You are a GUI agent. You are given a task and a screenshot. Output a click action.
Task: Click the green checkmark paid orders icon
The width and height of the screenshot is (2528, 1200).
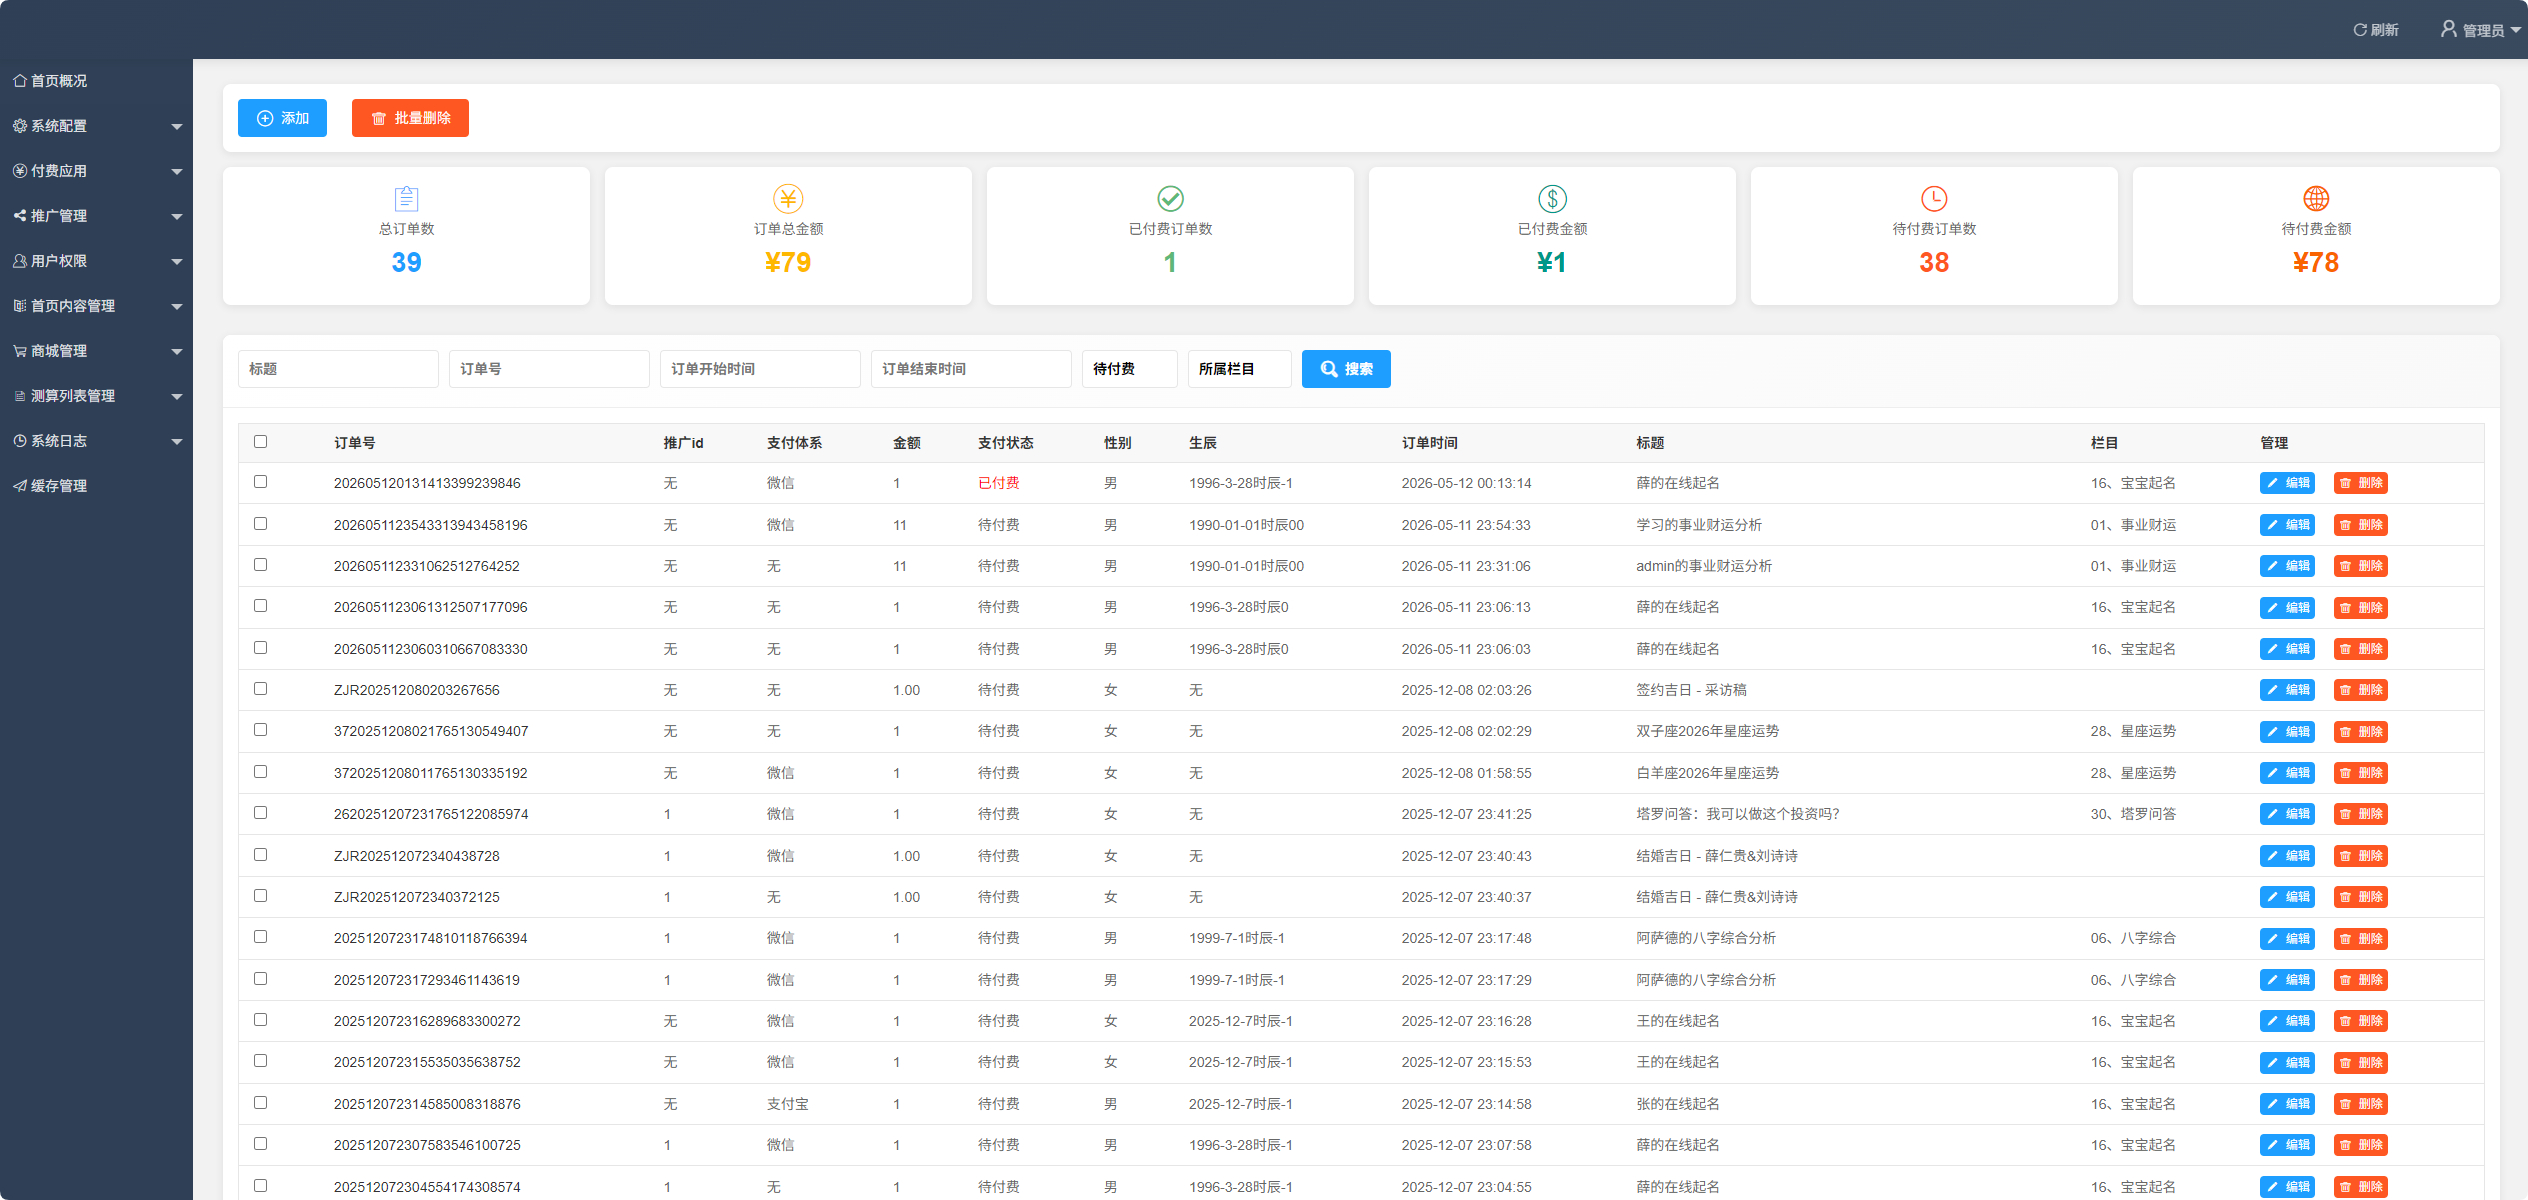tap(1170, 198)
